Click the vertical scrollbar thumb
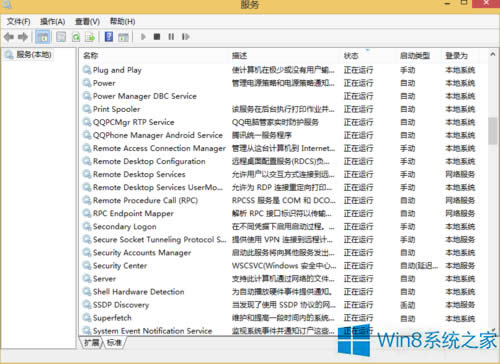 [492, 131]
